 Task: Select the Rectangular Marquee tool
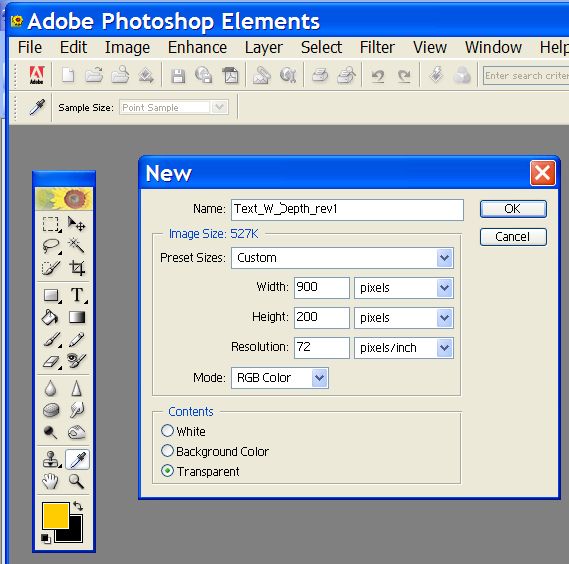click(x=50, y=224)
